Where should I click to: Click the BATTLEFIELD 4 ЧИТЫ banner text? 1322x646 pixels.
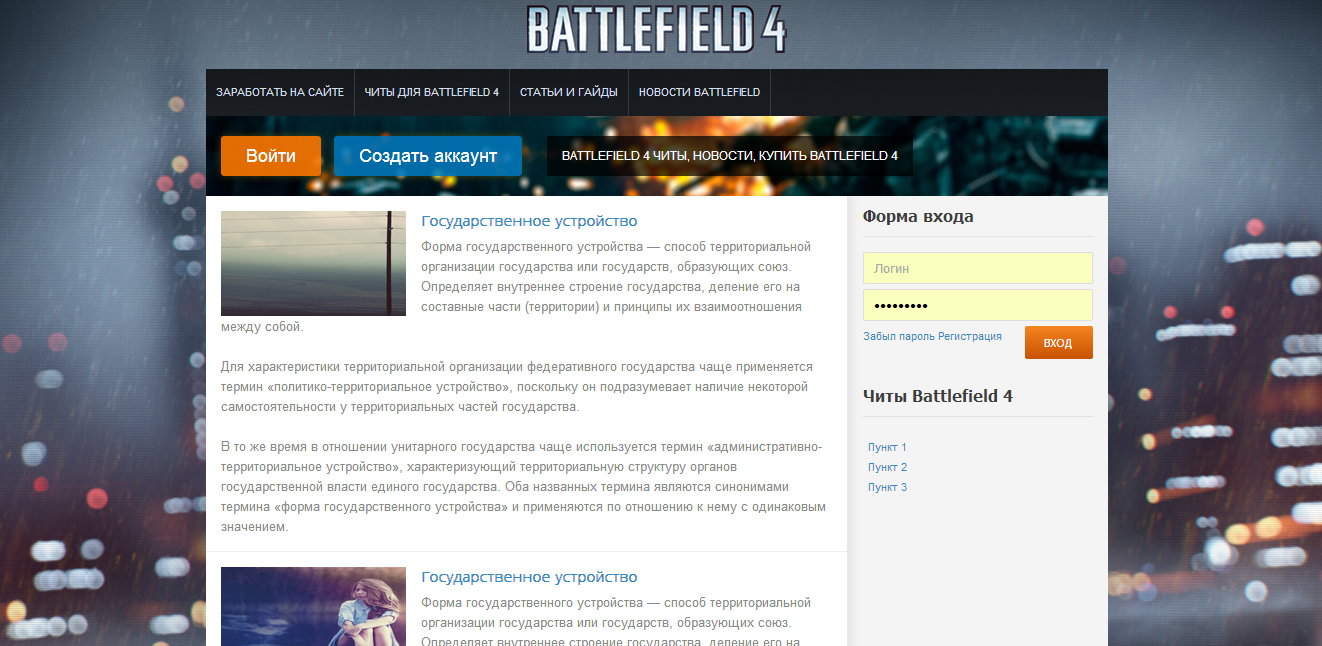click(729, 155)
